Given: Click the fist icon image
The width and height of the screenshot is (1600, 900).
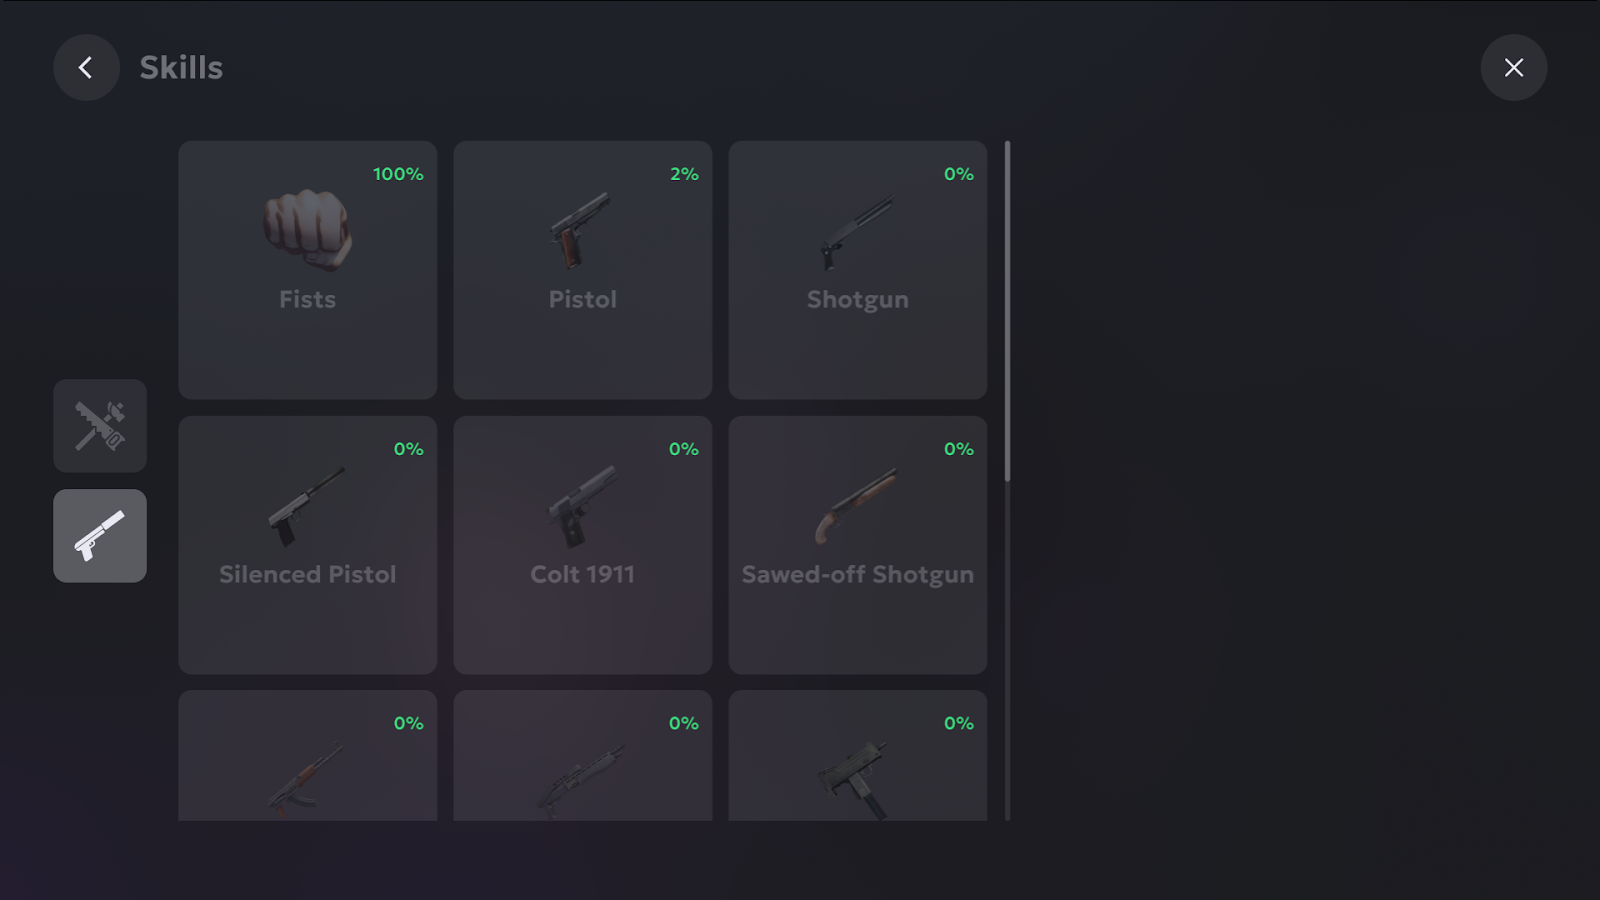Looking at the screenshot, I should [x=307, y=230].
